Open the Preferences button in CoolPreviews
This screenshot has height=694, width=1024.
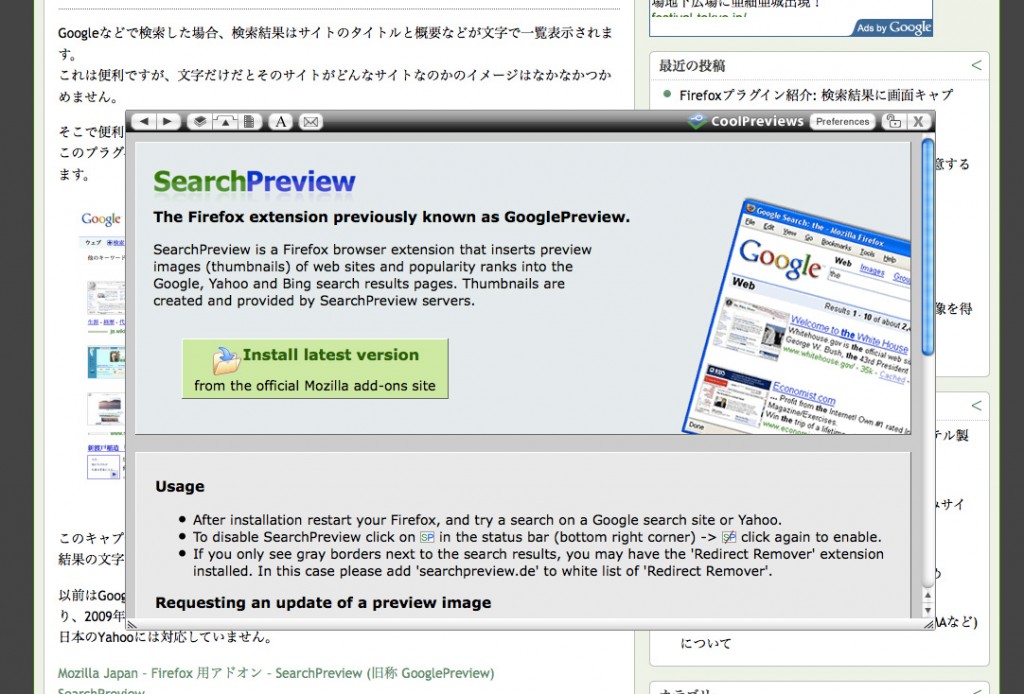tap(842, 121)
